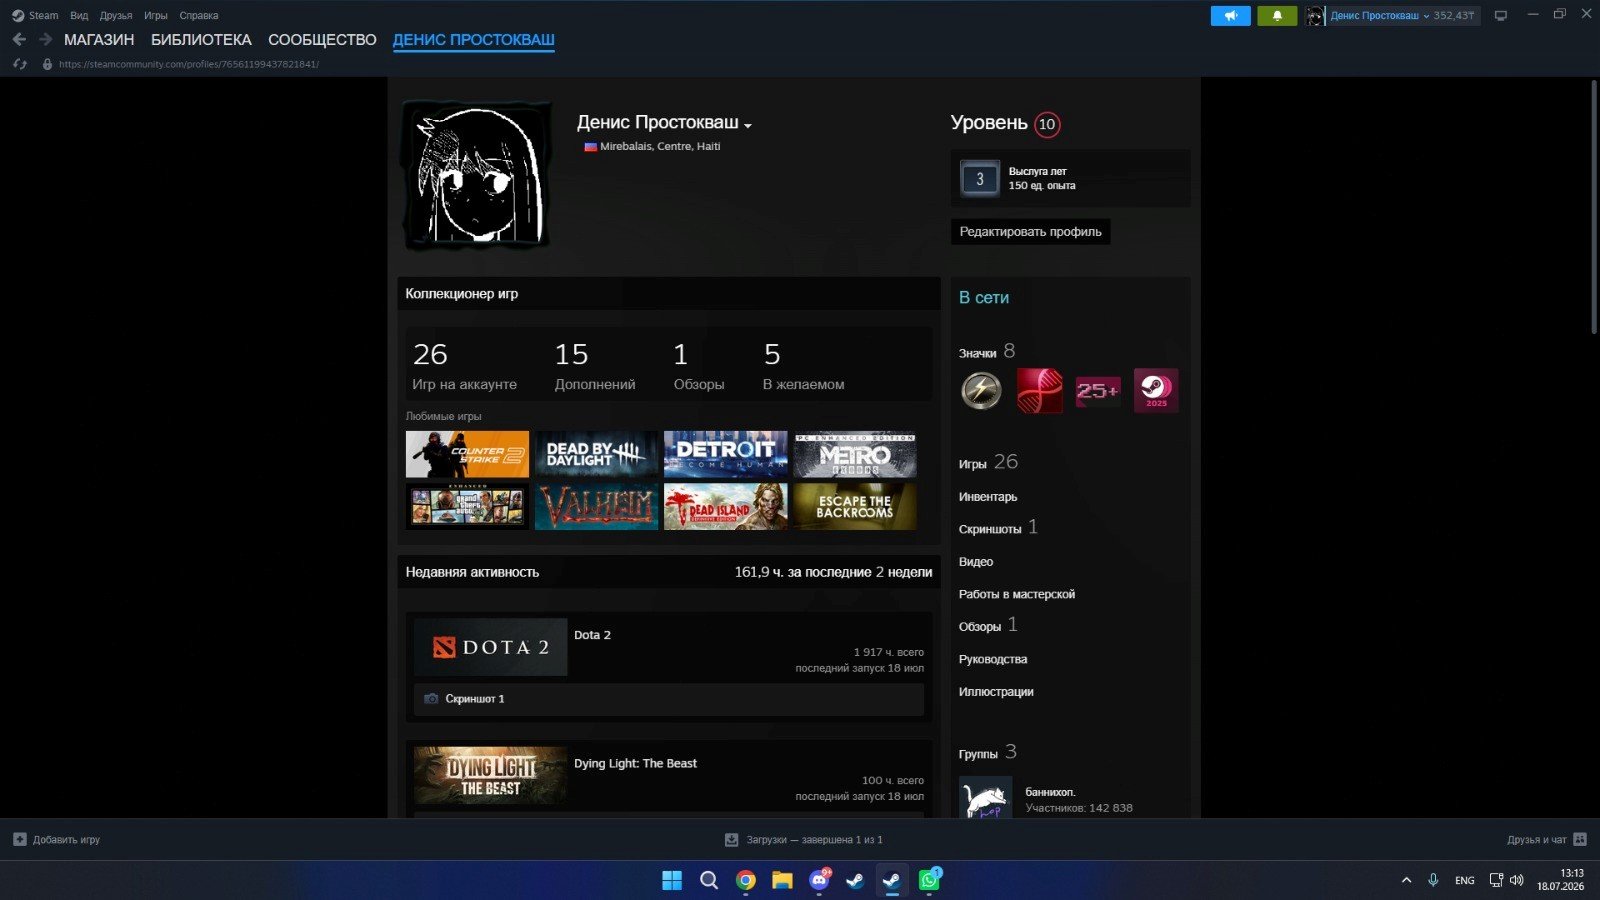
Task: Click the large profile avatar picture
Action: pos(476,175)
